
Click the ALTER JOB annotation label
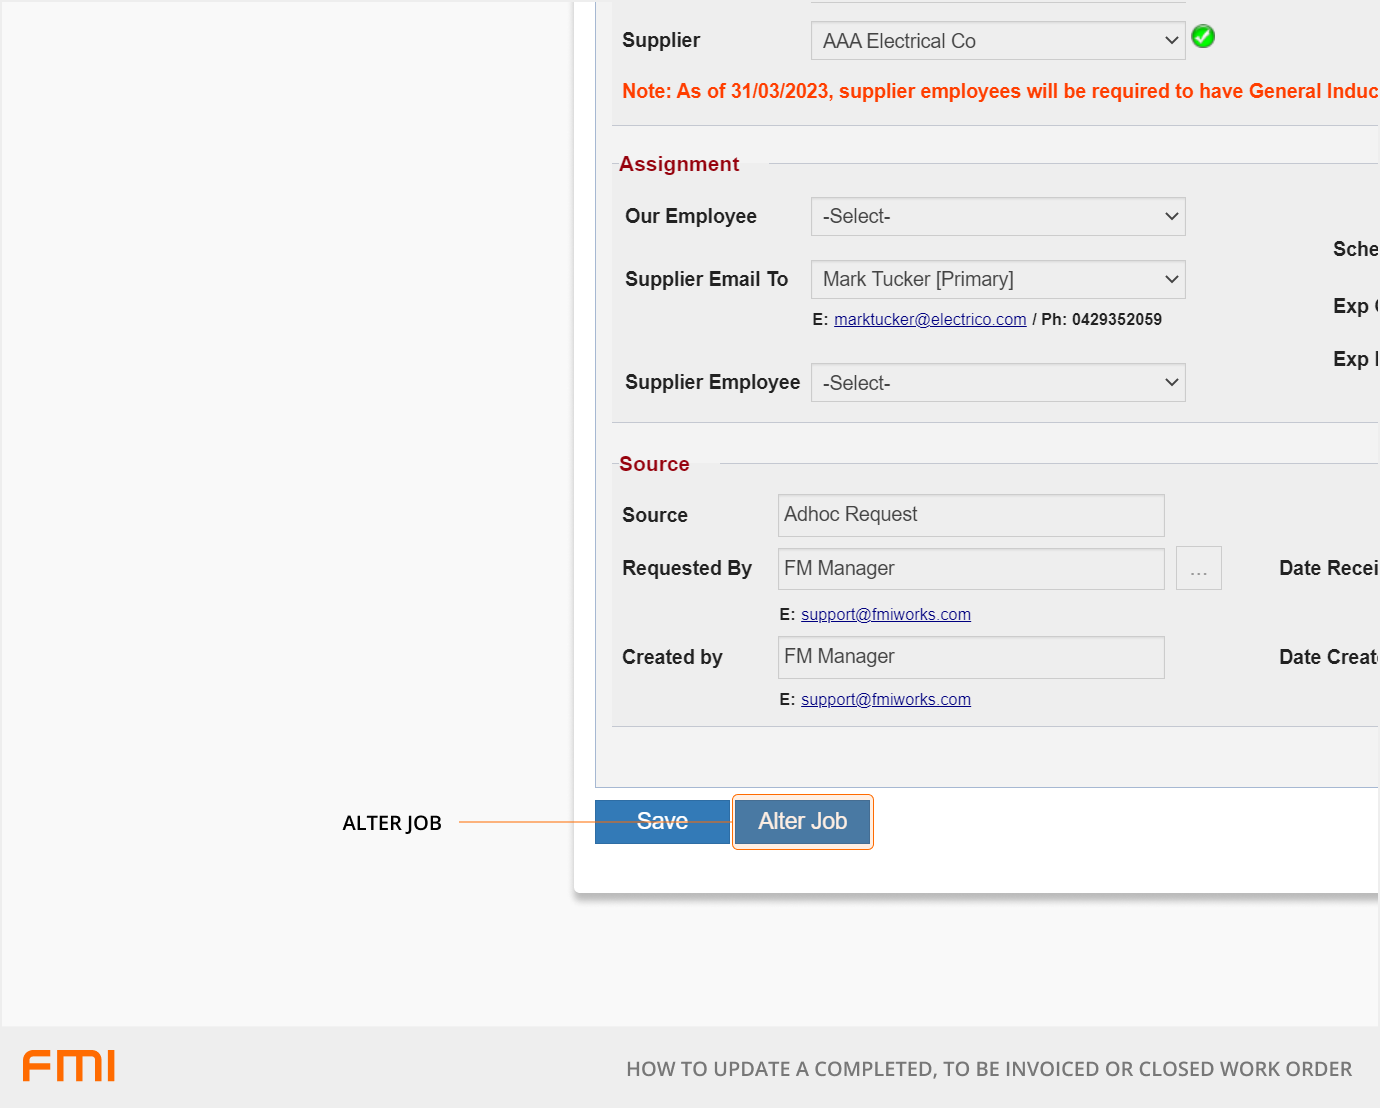coord(392,823)
